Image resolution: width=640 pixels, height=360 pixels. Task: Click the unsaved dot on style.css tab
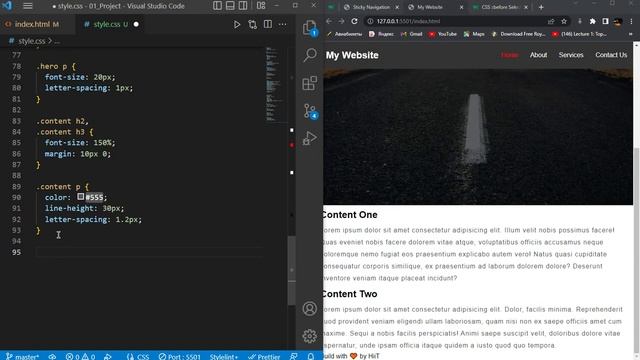pyautogui.click(x=136, y=24)
